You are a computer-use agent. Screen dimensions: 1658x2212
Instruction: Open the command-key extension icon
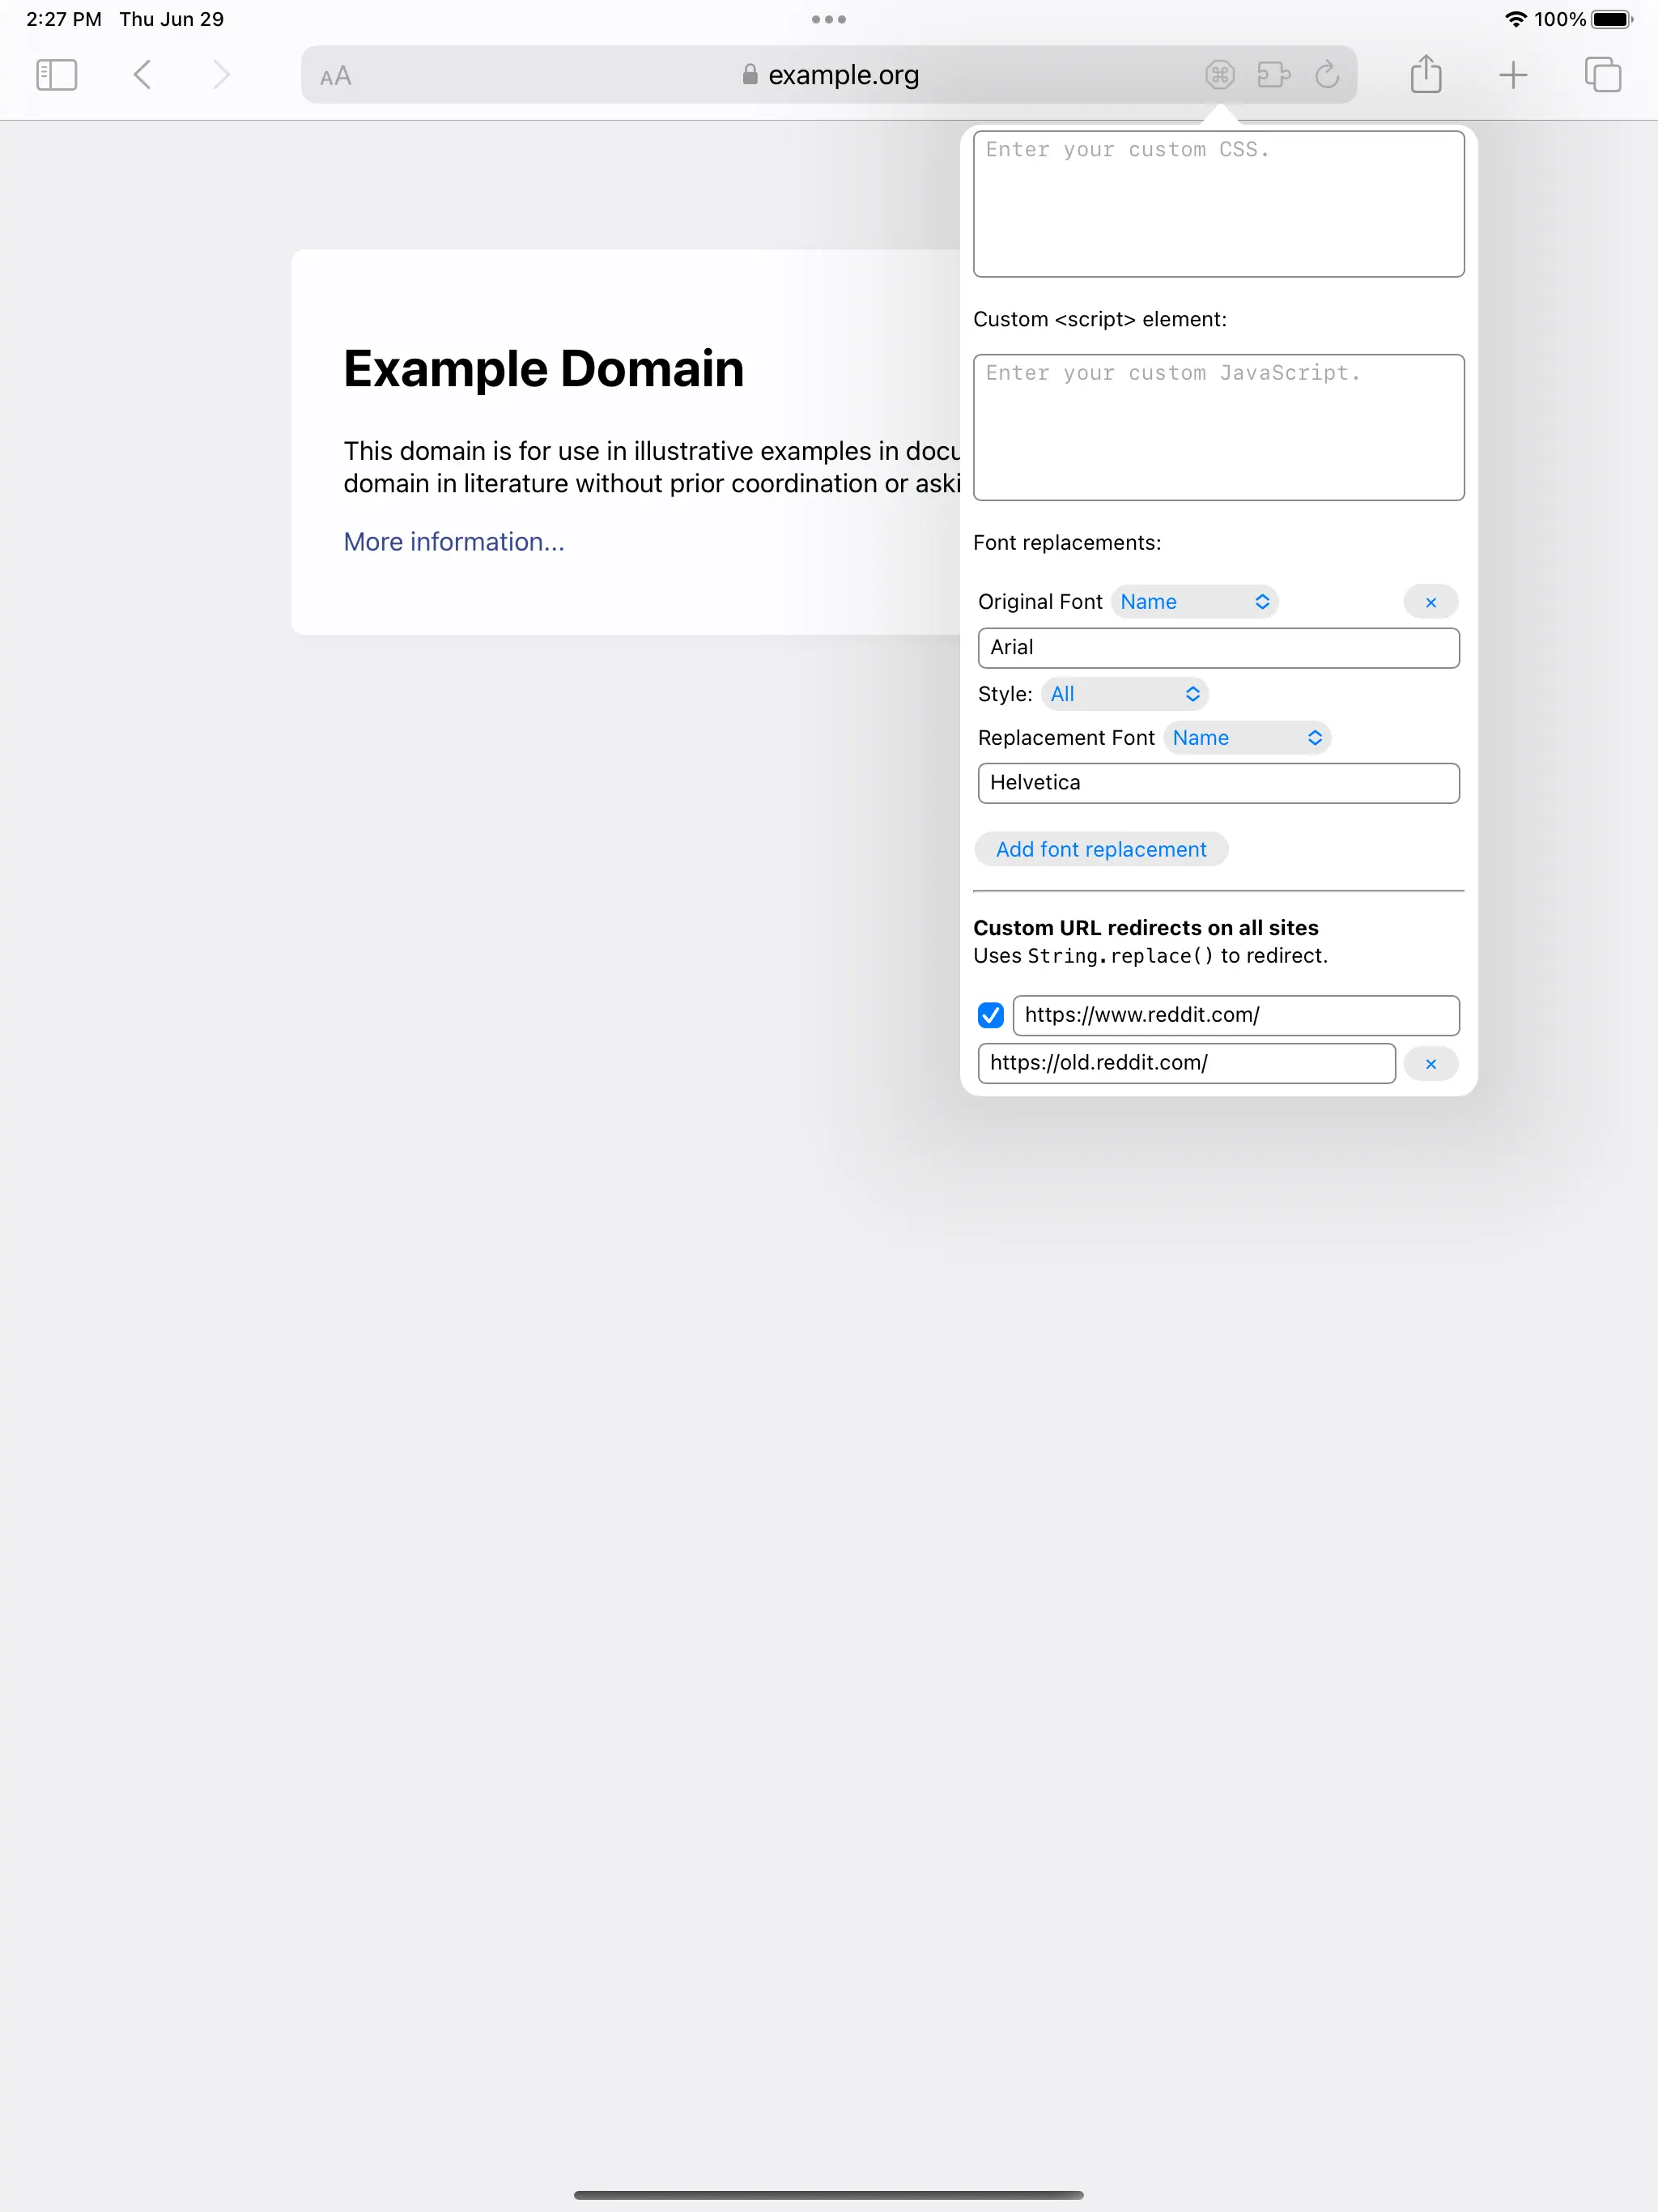tap(1219, 75)
